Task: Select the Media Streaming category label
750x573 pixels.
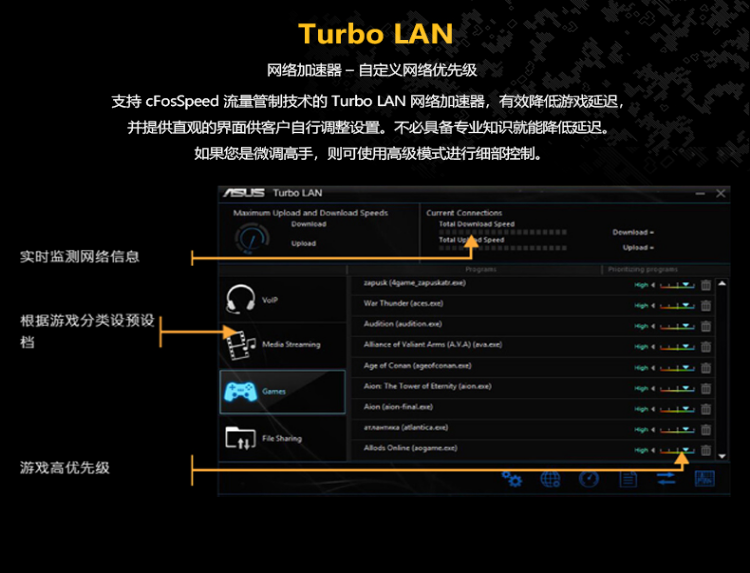Action: click(x=291, y=344)
